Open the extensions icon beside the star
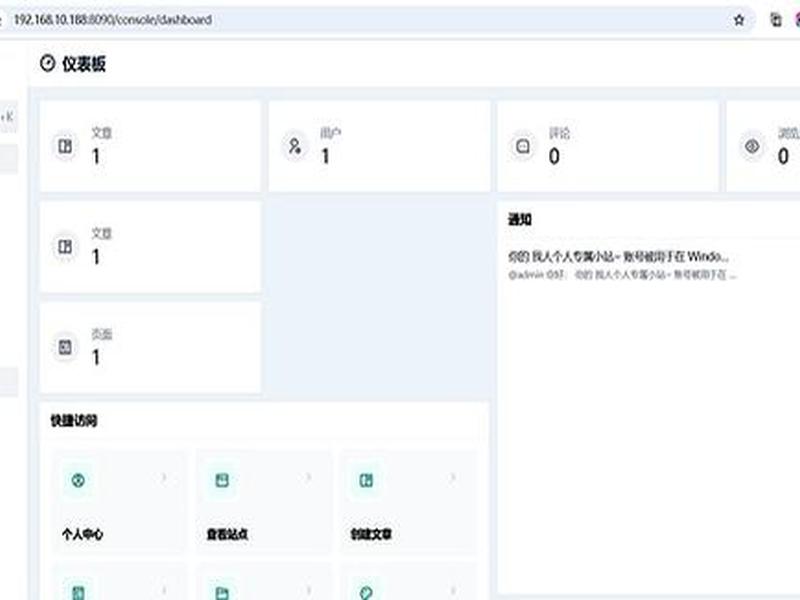This screenshot has width=800, height=600. tap(776, 20)
